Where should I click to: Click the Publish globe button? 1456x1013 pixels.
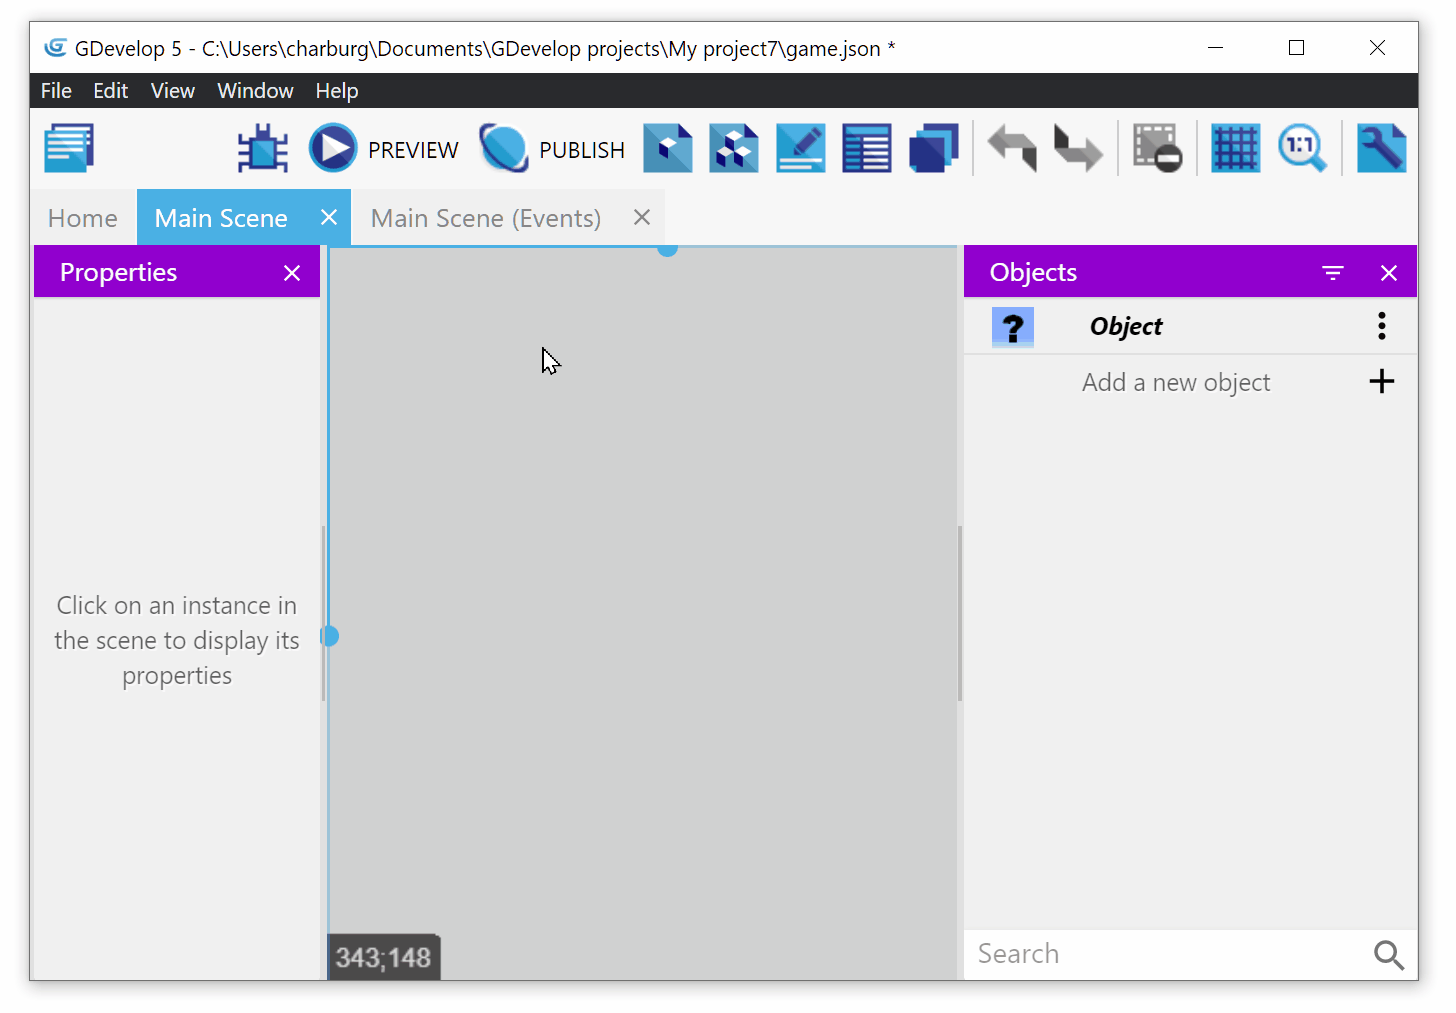pos(504,149)
